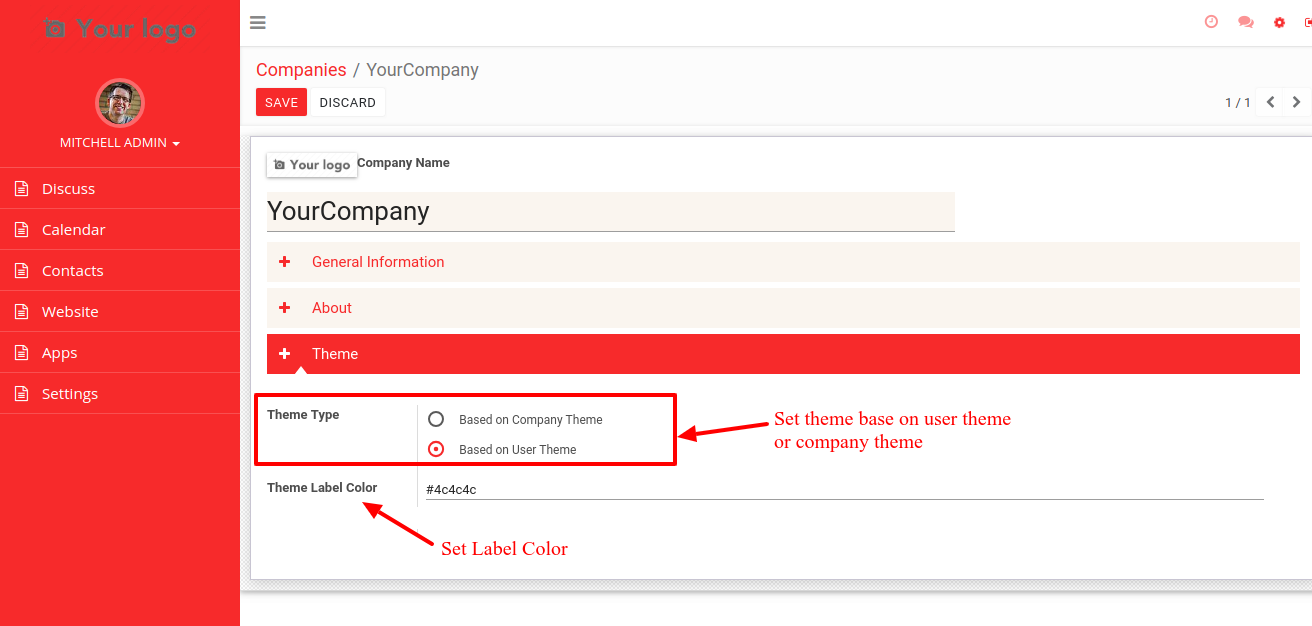Expand the General Information section
The image size is (1312, 626).
[x=783, y=262]
